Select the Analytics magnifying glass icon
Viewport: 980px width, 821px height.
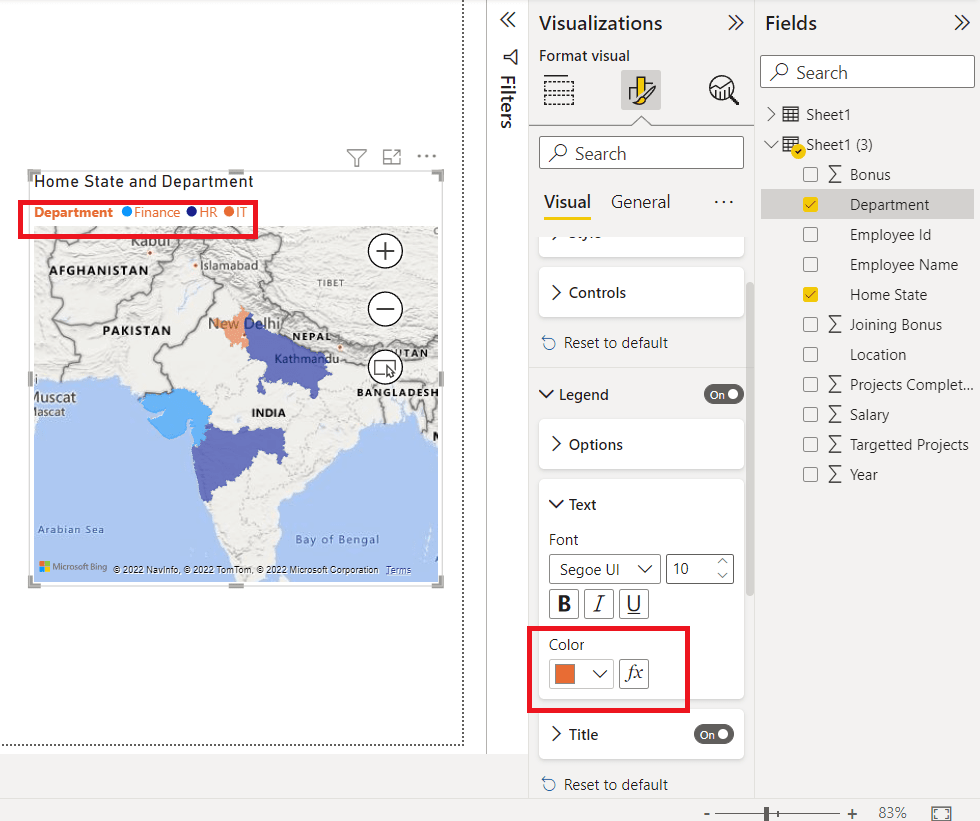(x=722, y=89)
